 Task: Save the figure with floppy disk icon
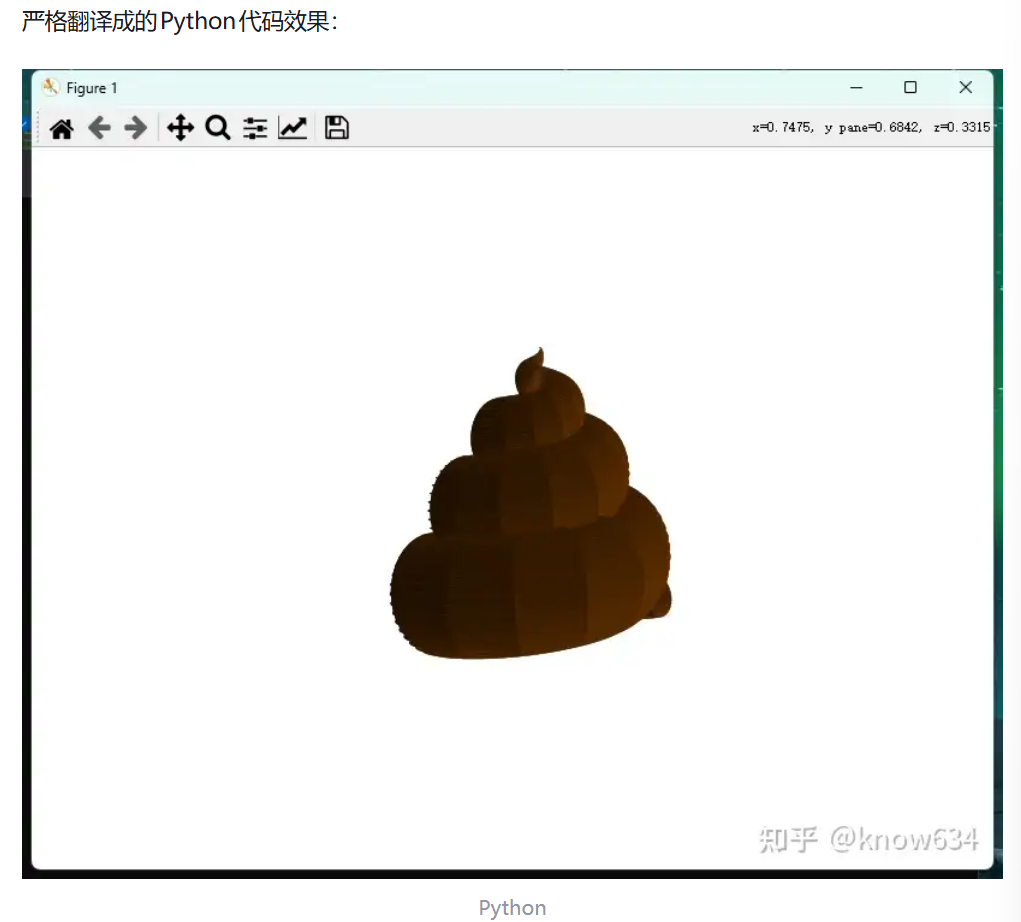(337, 128)
